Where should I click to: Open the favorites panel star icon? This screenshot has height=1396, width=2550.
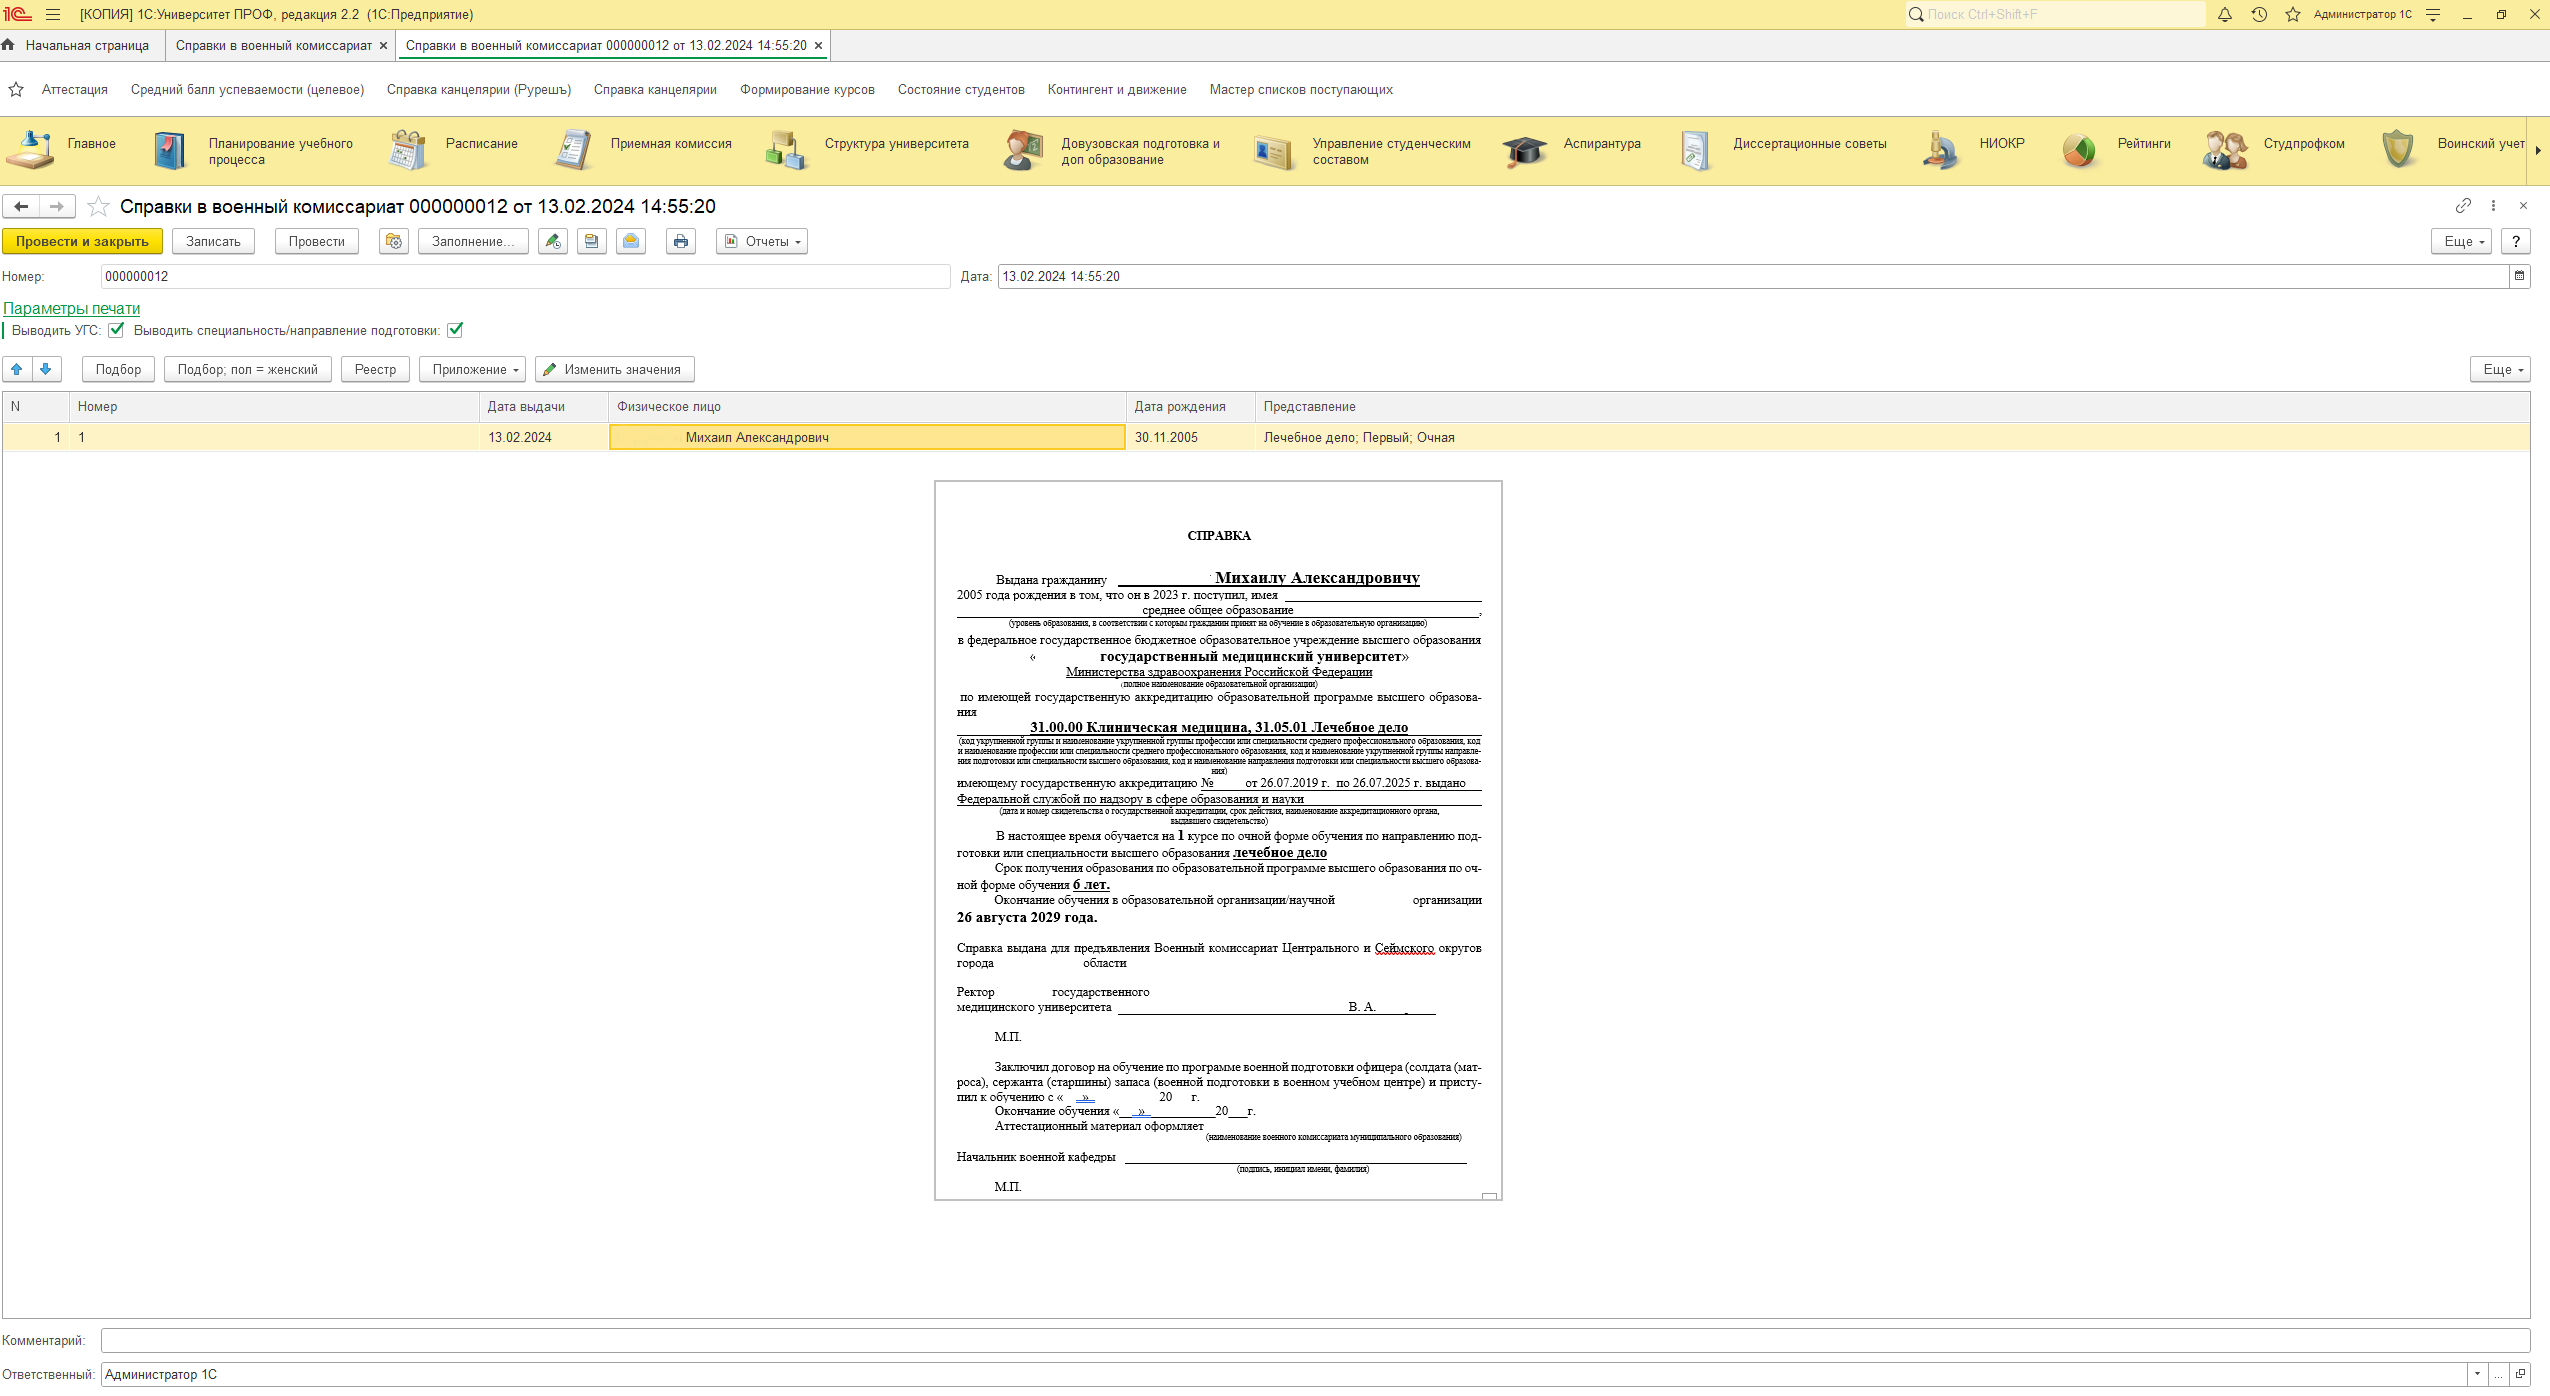tap(16, 90)
